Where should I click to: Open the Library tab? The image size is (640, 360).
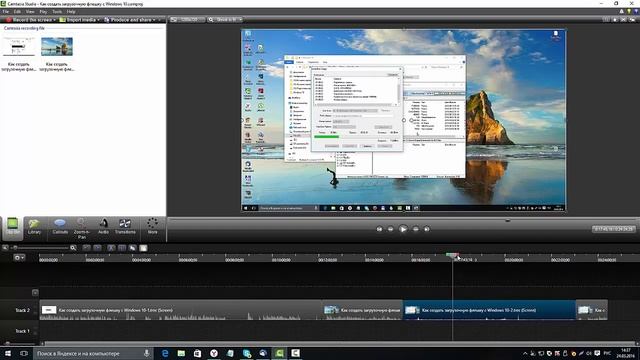pyautogui.click(x=34, y=227)
